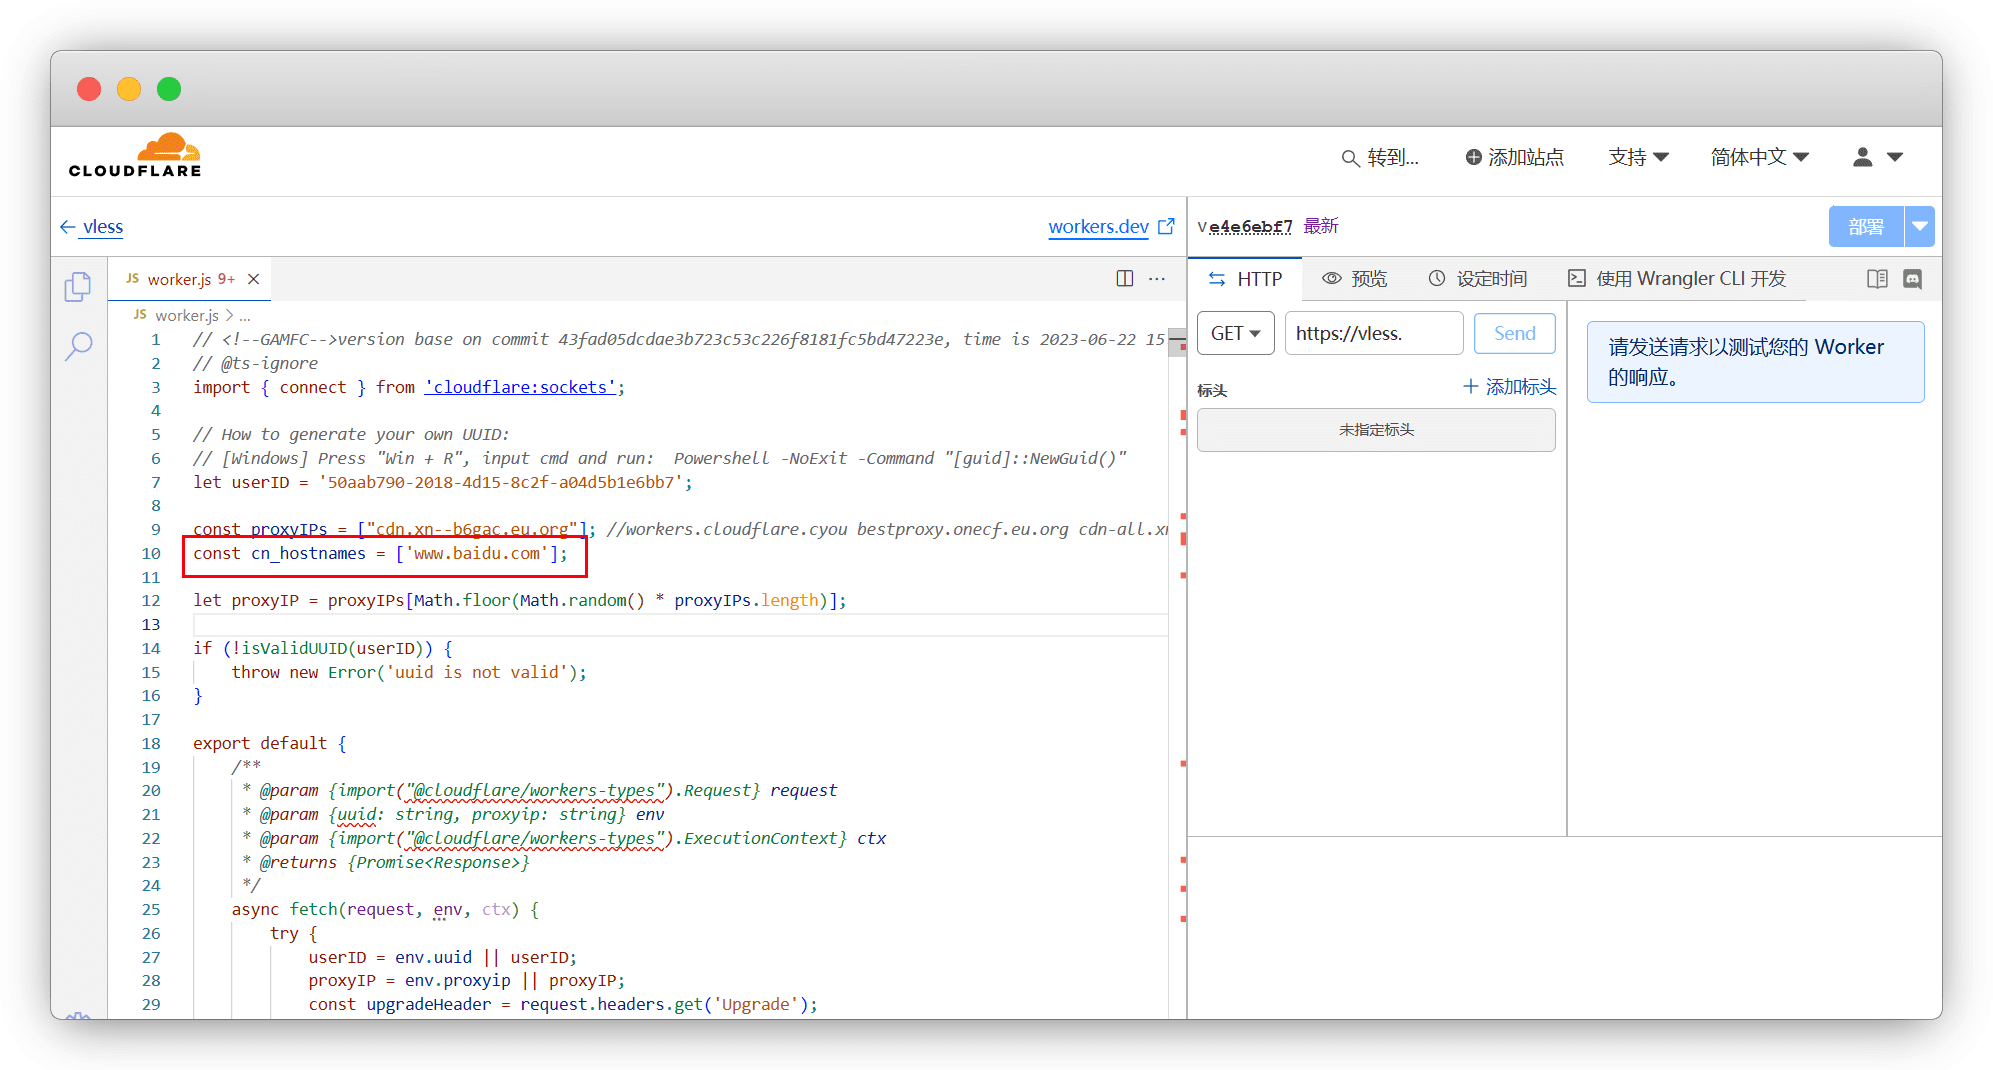Click the 添加站点 plus icon
Screen dimensions: 1993x1070
[x=1473, y=157]
